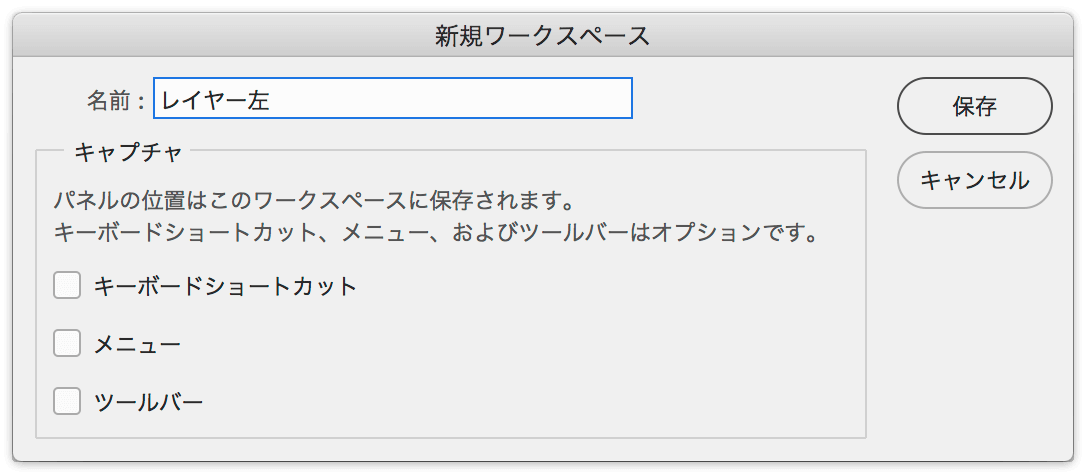Click the 新規ワークスペース dialog title
1086x474 pixels.
tap(542, 36)
